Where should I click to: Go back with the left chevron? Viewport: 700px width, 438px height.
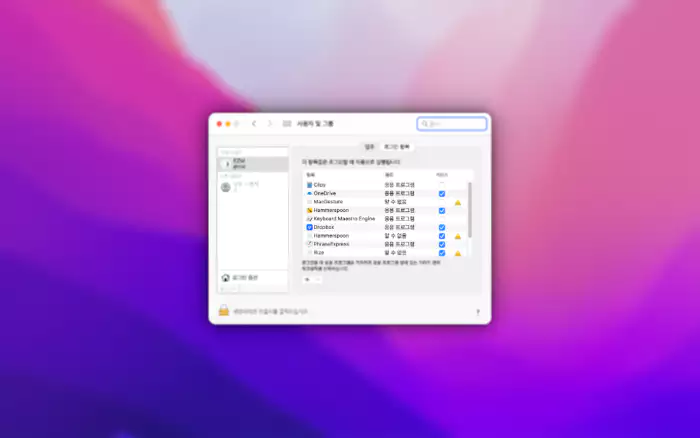point(254,124)
